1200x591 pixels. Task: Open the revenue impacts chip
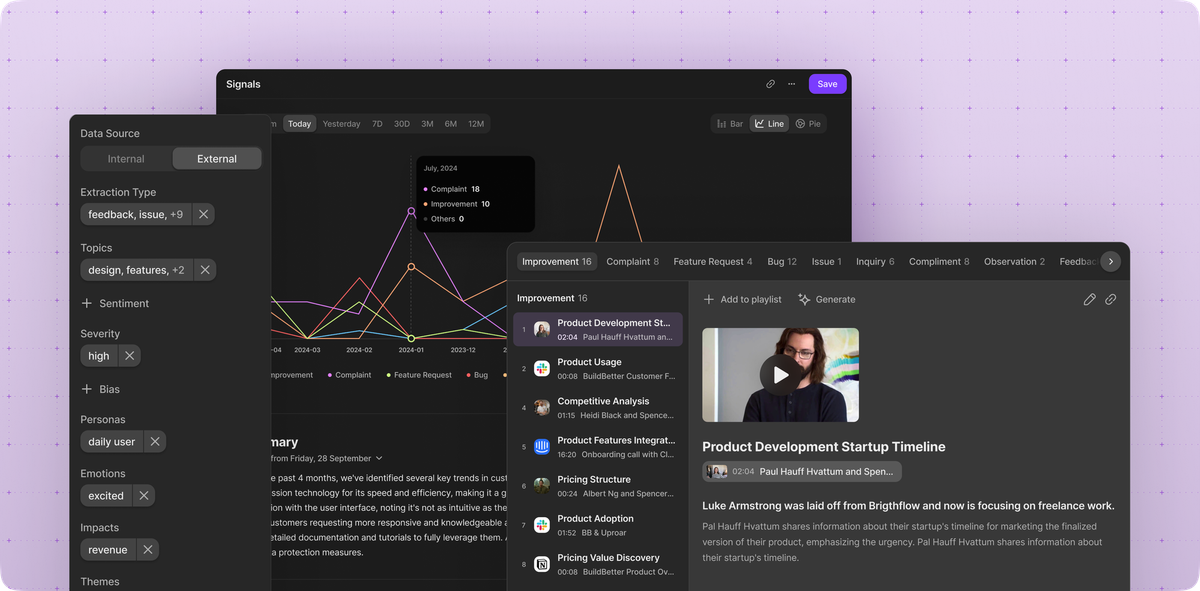pyautogui.click(x=108, y=550)
